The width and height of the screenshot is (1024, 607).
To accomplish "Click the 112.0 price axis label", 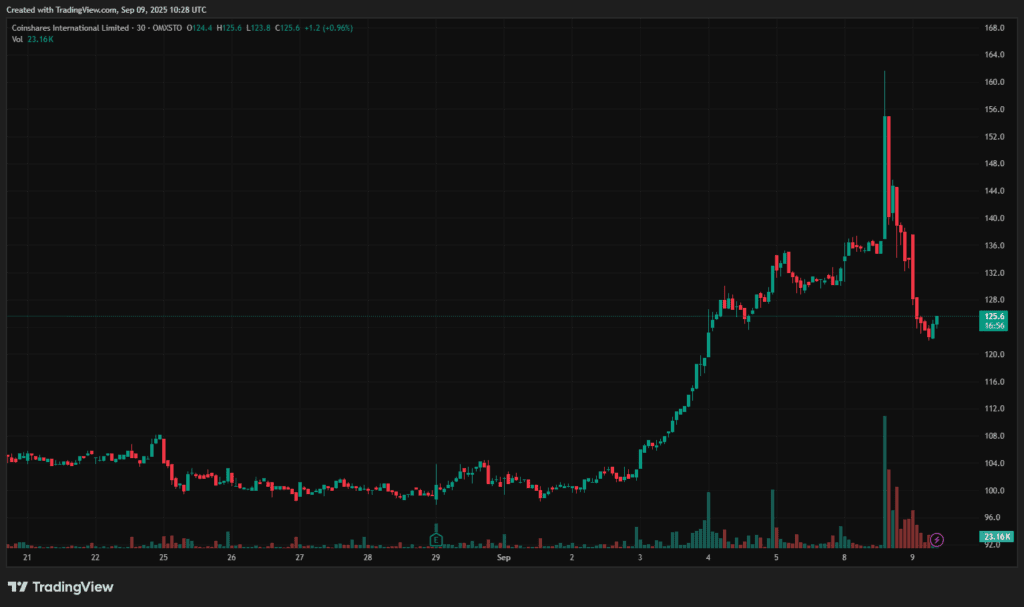I will tap(994, 408).
